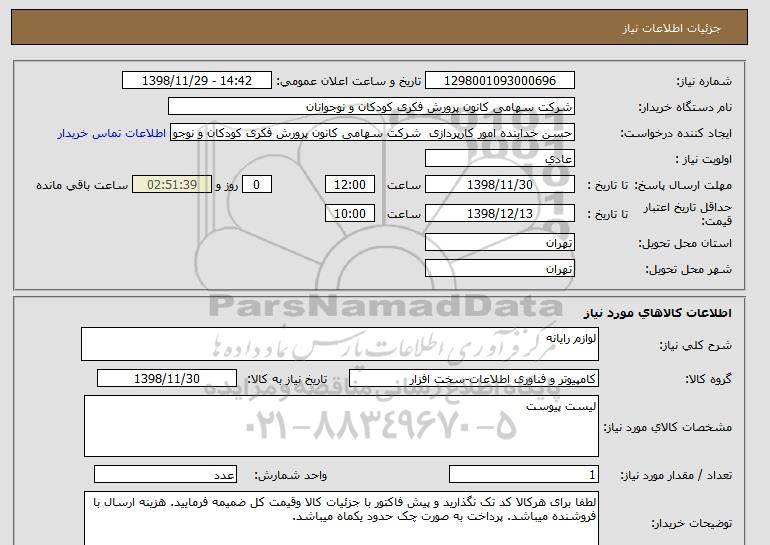Click the label شماره نیاز
This screenshot has width=770, height=545.
coord(704,82)
